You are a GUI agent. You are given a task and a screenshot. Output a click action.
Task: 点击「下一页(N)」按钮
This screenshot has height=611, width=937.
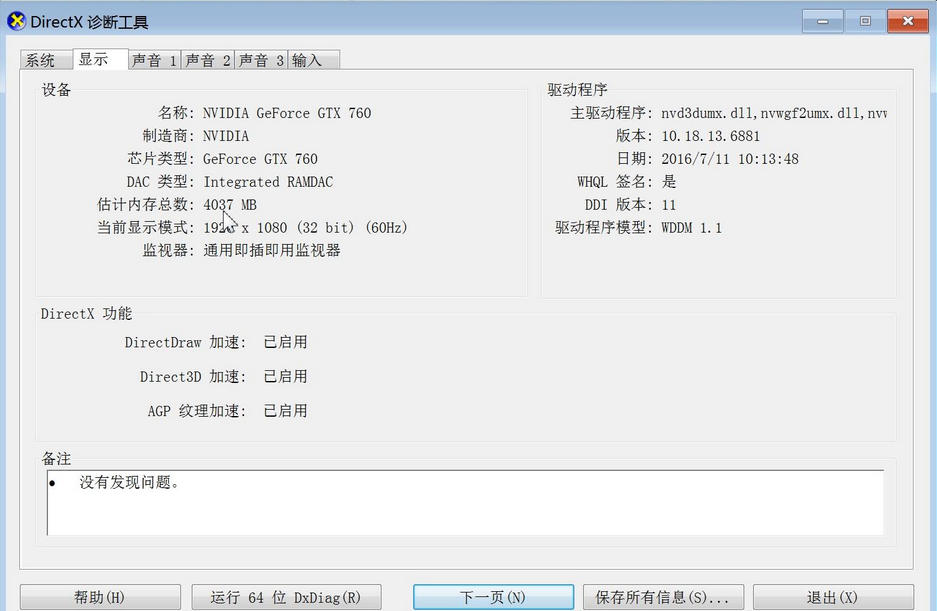493,596
